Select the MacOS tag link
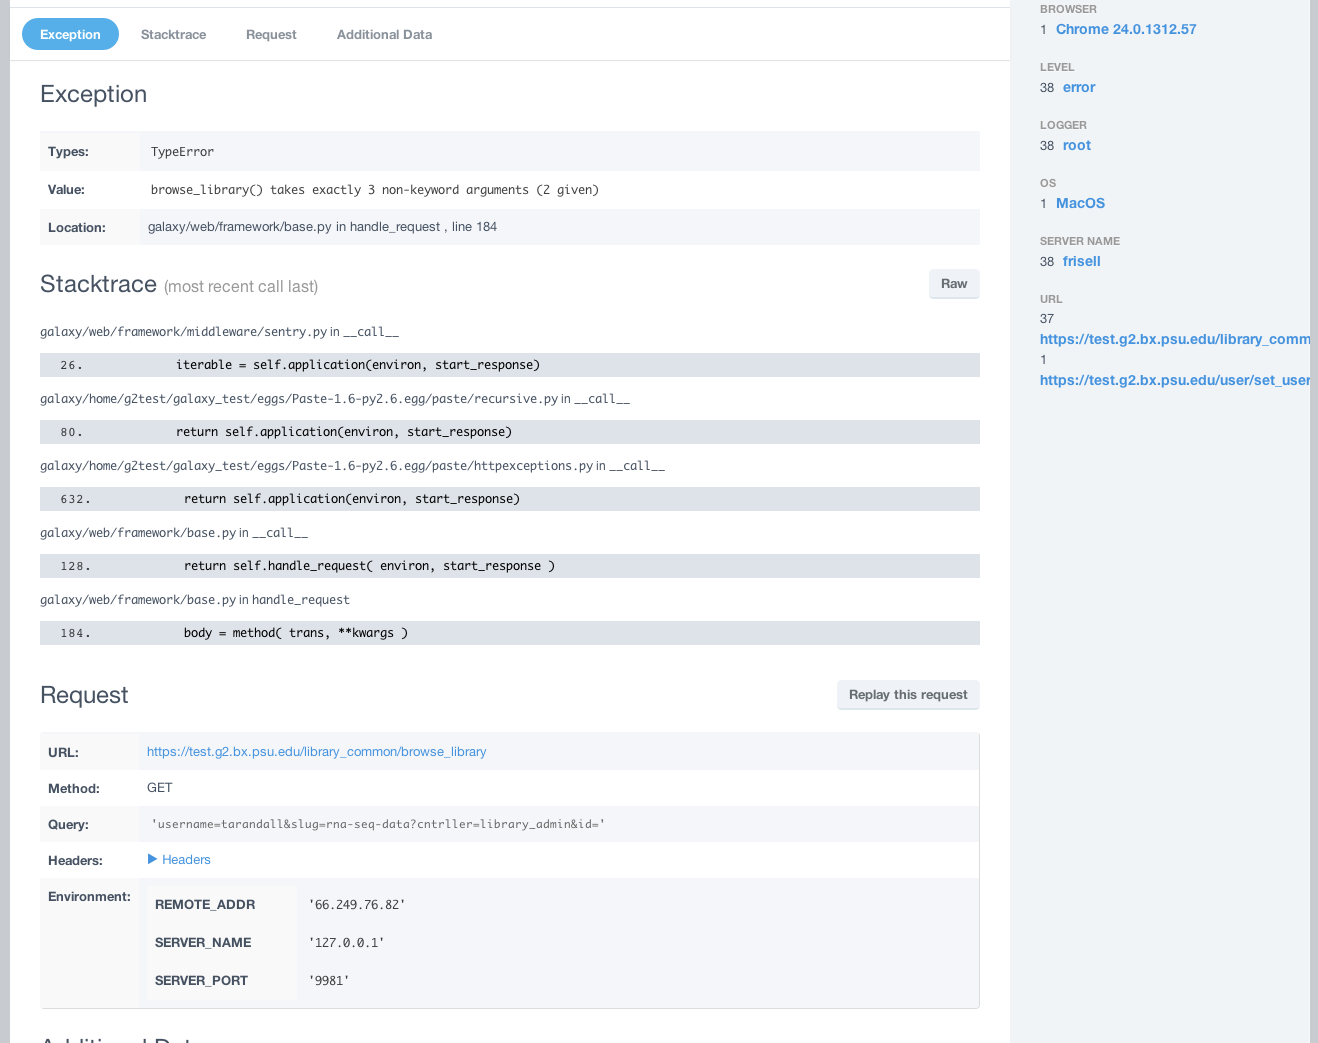1318x1043 pixels. point(1080,203)
